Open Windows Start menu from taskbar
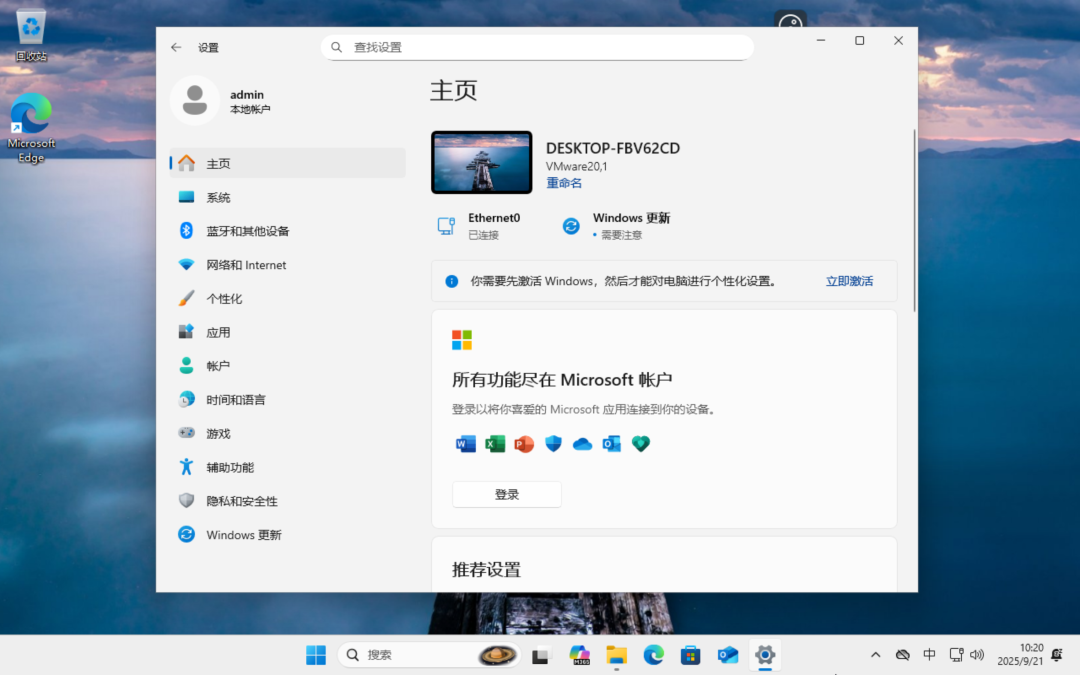Viewport: 1080px width, 675px height. point(316,655)
